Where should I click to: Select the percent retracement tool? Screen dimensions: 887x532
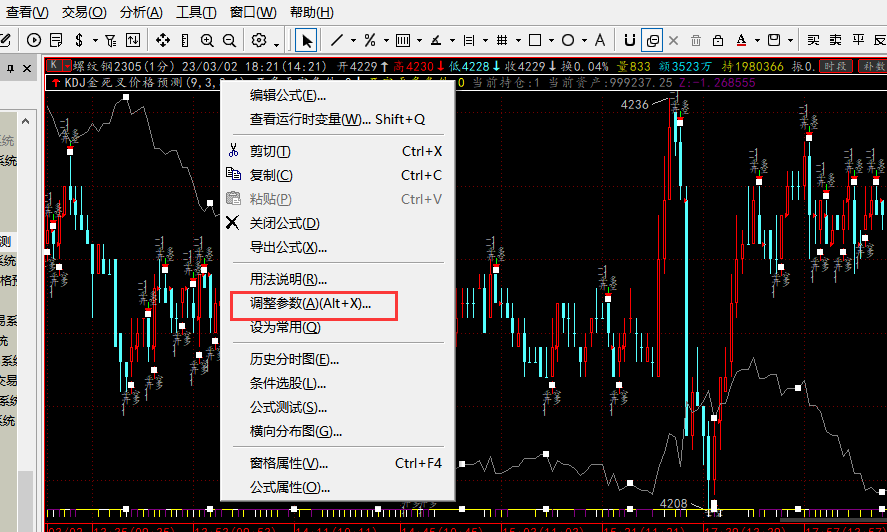pos(370,40)
